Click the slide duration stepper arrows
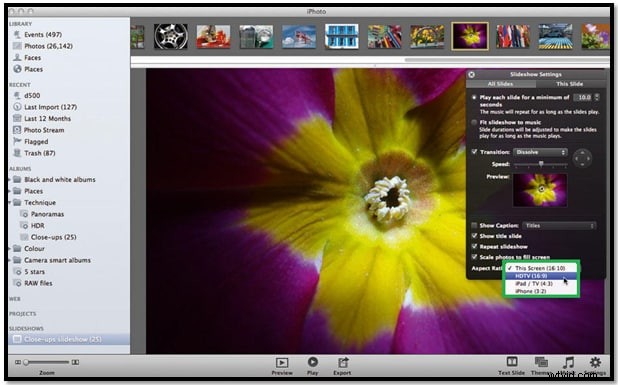The image size is (618, 385). [x=597, y=97]
